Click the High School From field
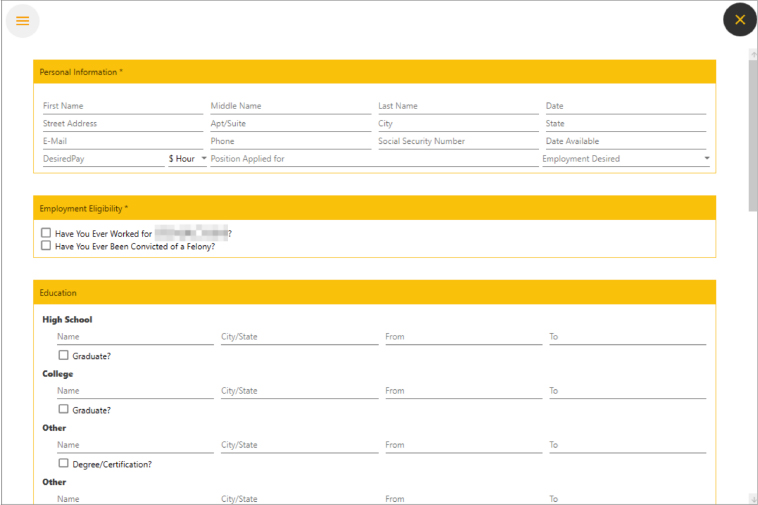The image size is (758, 505). pos(464,337)
